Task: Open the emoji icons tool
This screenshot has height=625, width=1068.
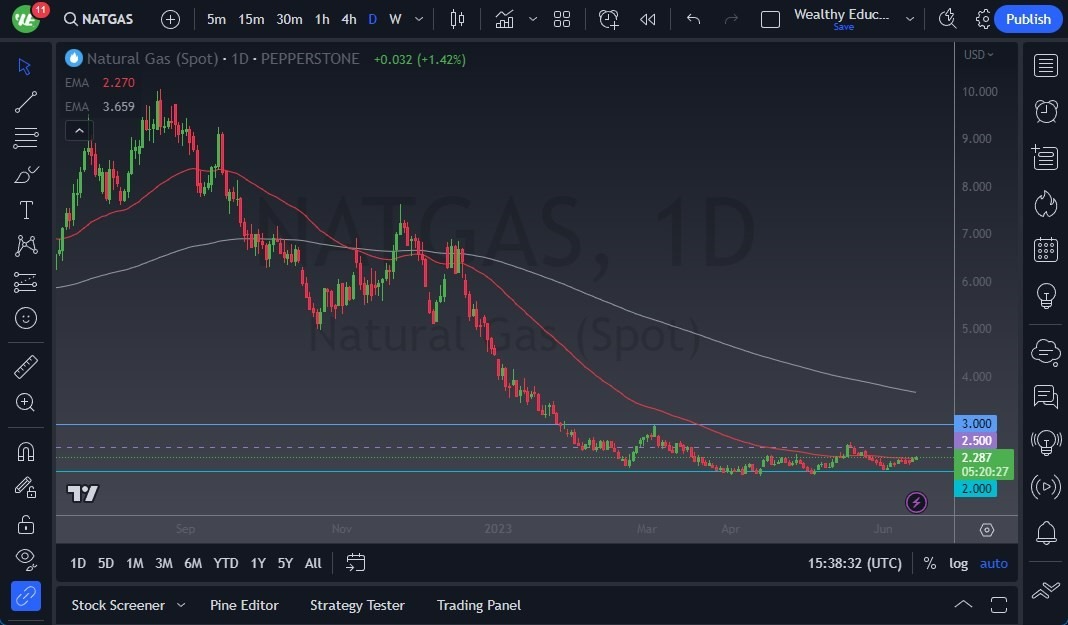Action: click(x=25, y=318)
